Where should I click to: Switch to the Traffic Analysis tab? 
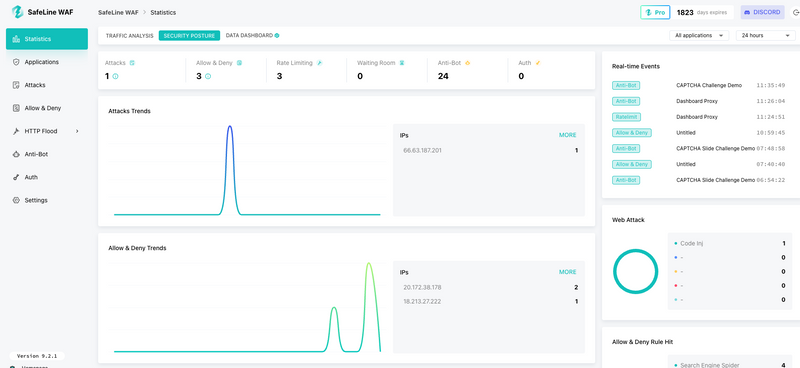[130, 36]
